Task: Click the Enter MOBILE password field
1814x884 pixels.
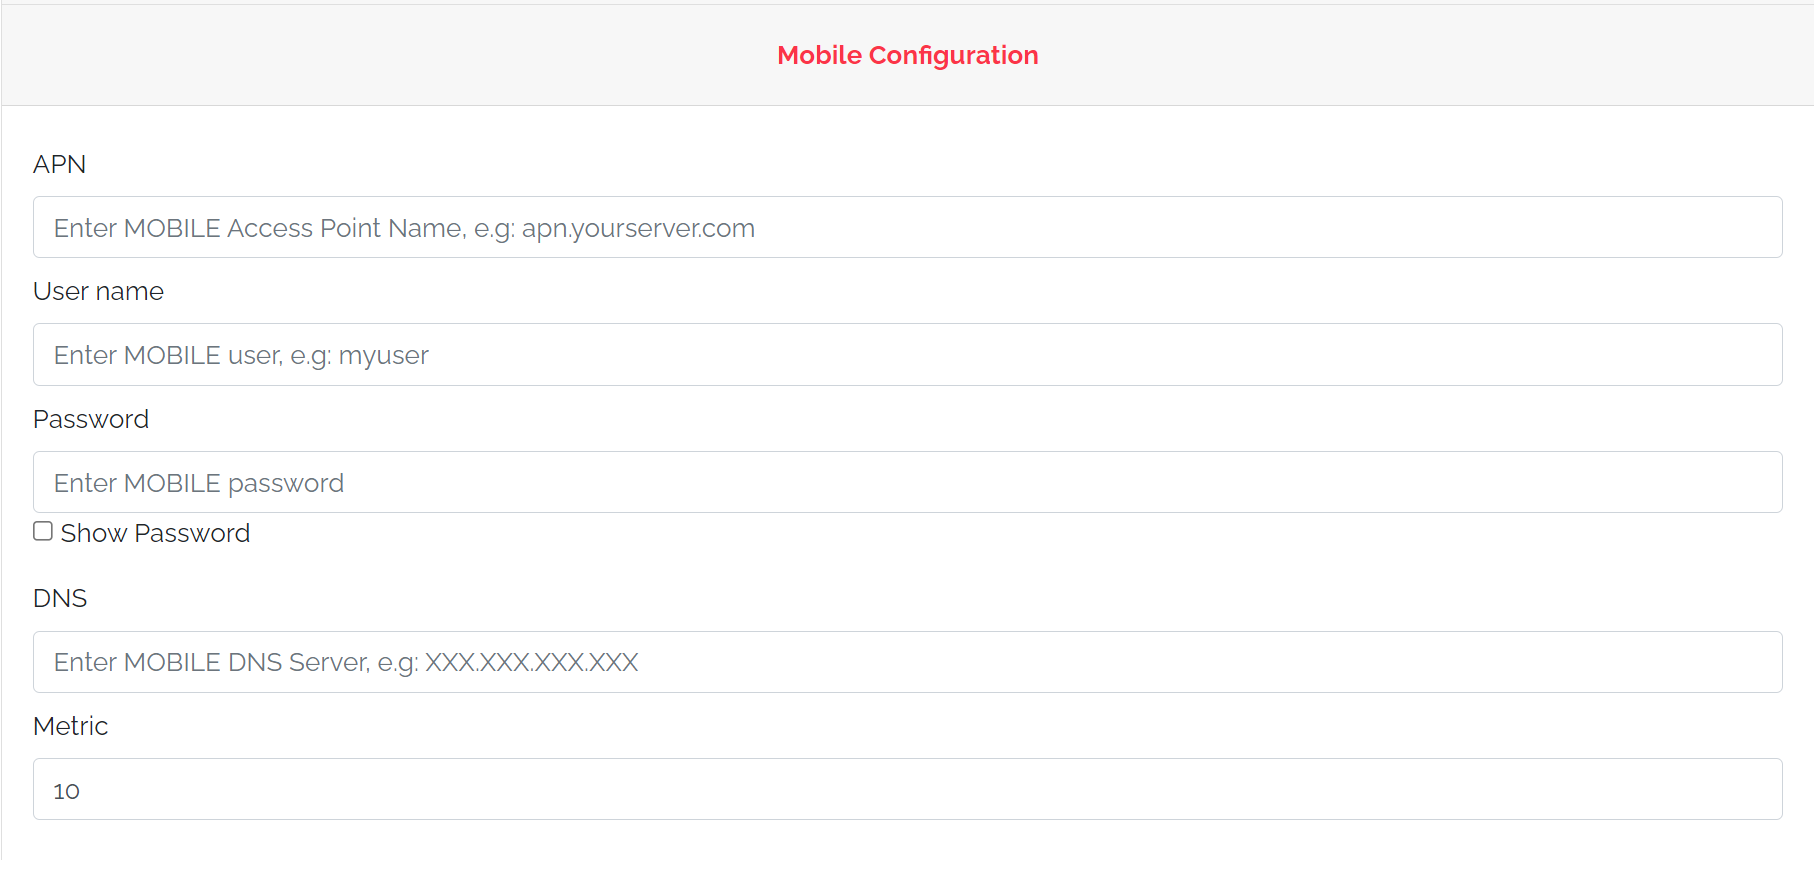Action: 198,482
